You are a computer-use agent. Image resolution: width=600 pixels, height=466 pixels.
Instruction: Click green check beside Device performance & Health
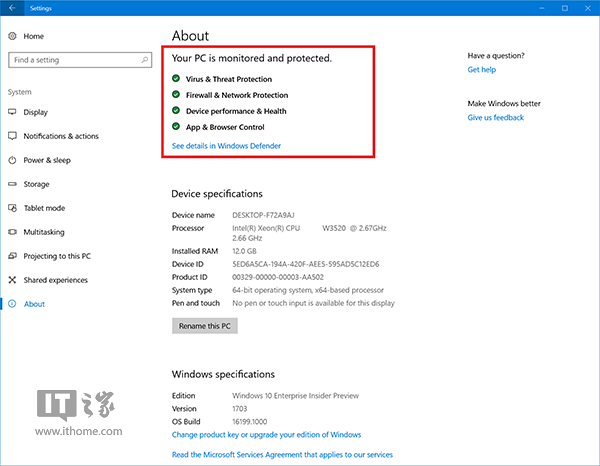[x=176, y=111]
